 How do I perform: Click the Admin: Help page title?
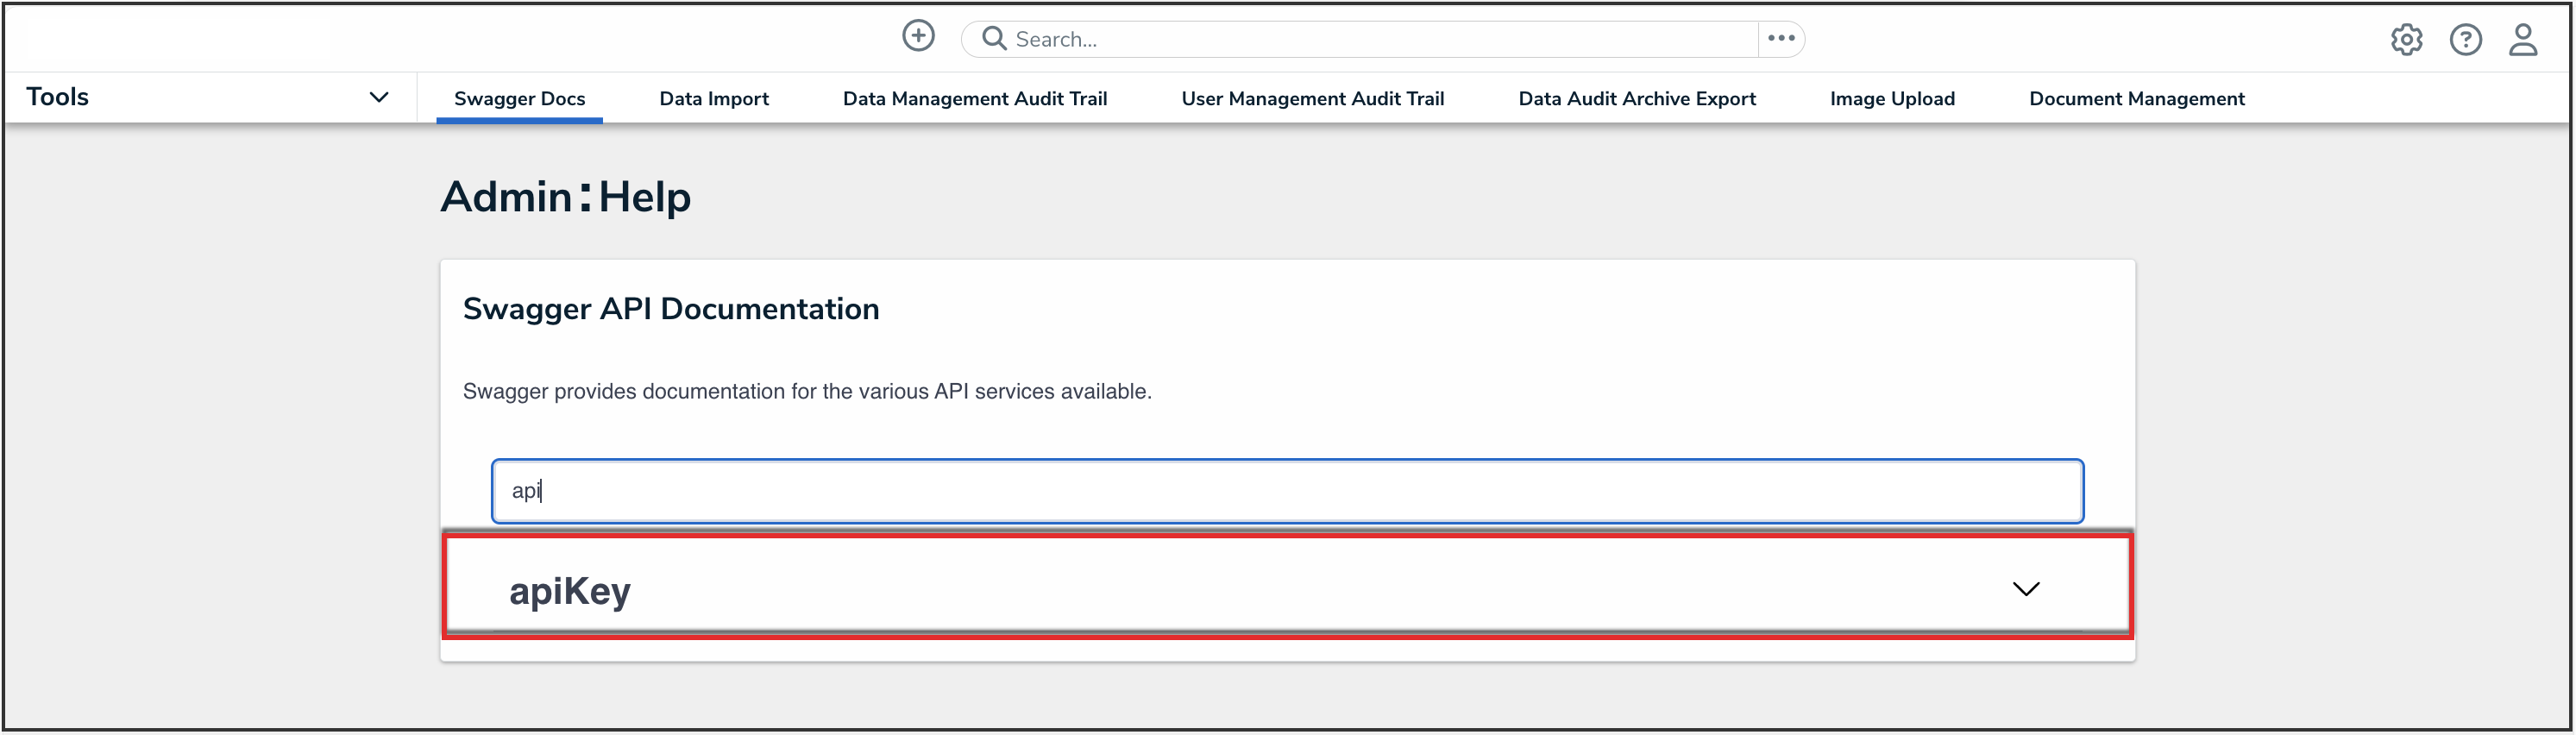pos(565,196)
